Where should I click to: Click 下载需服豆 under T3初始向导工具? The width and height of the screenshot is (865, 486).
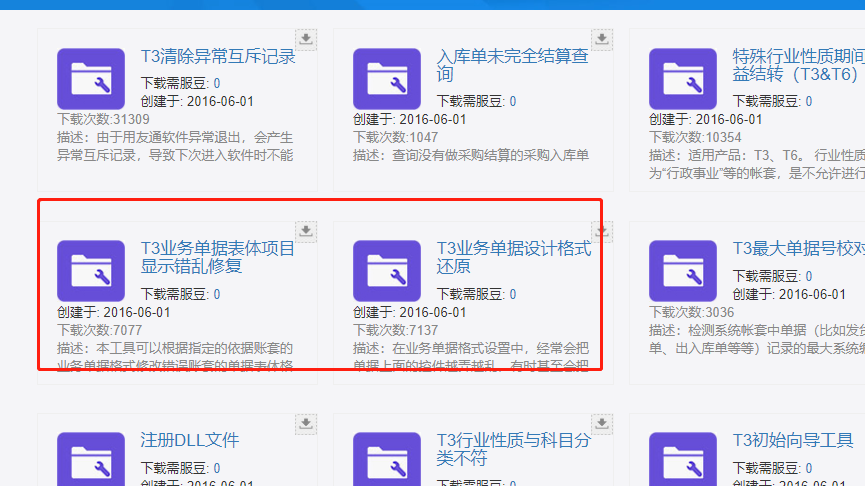[772, 468]
